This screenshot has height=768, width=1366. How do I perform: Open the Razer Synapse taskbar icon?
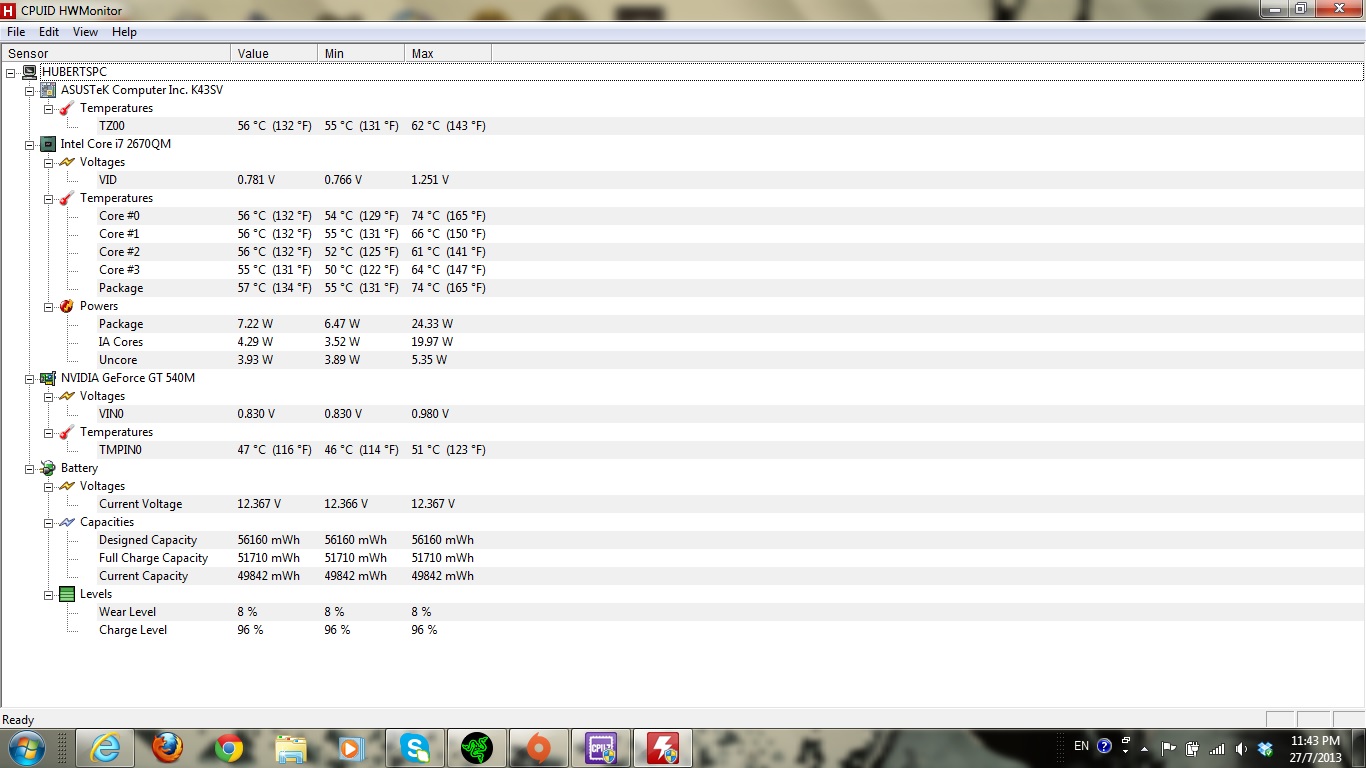click(x=477, y=747)
